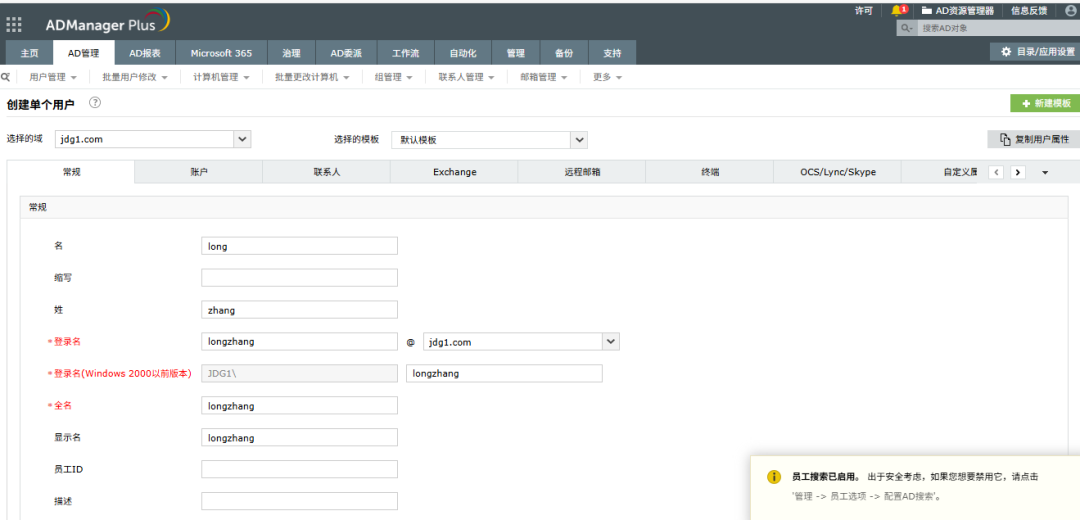Switch to the 联系人 tab

[x=326, y=172]
